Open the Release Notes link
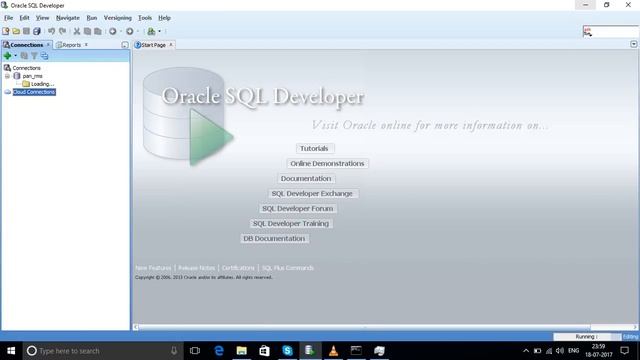 click(x=197, y=268)
